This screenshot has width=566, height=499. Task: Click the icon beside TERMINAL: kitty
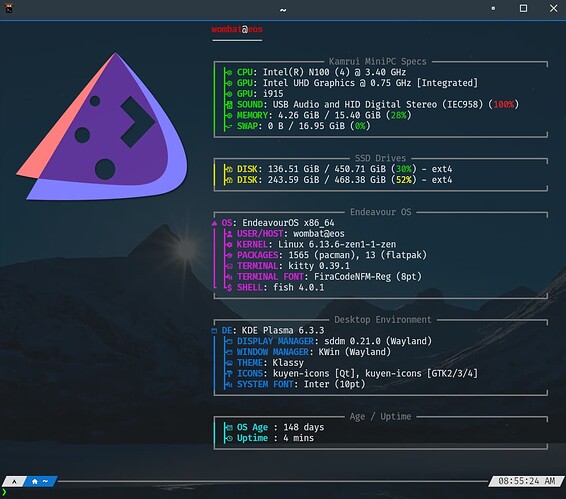pos(229,266)
